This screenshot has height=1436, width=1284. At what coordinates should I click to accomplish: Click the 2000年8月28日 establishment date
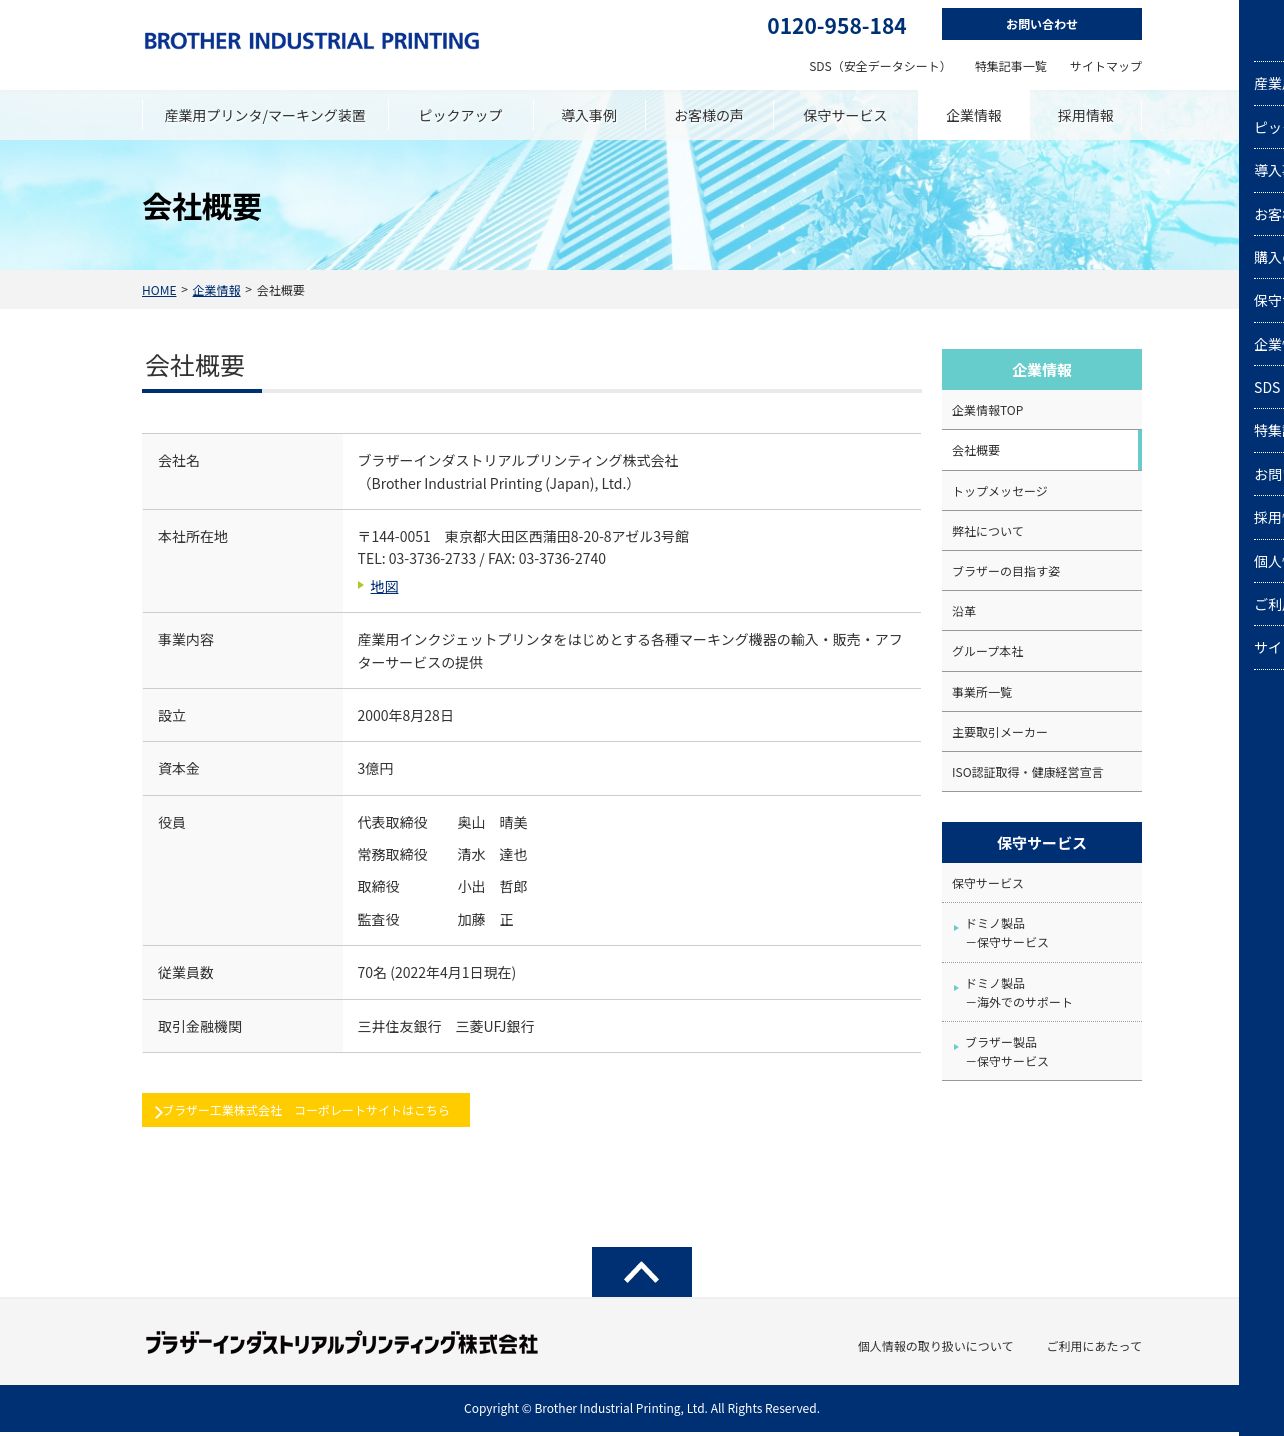click(405, 716)
